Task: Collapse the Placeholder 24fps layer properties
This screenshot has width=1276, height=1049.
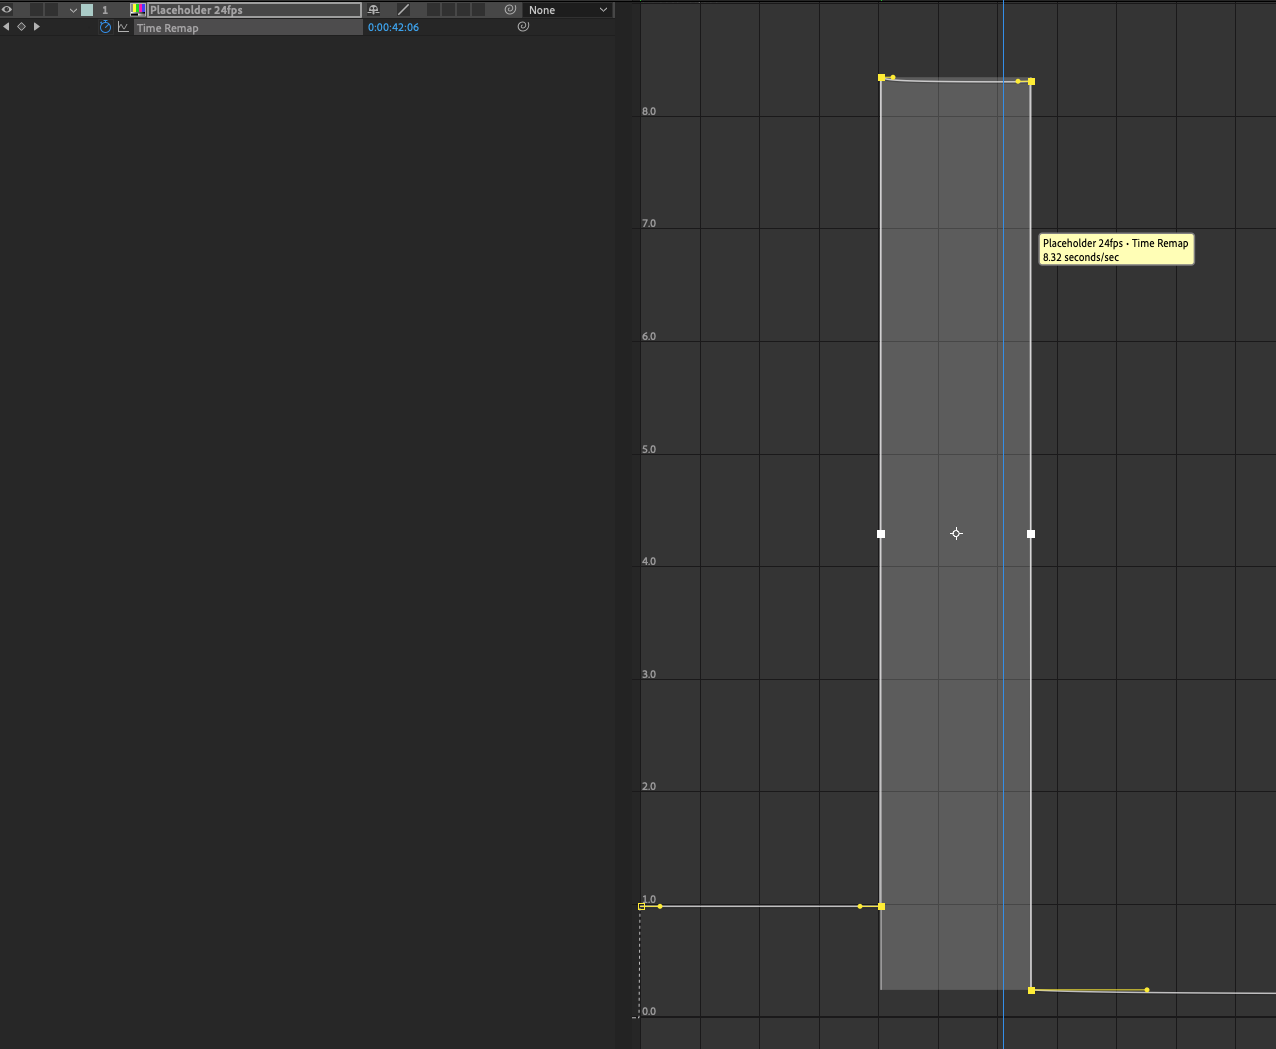Action: pyautogui.click(x=73, y=10)
